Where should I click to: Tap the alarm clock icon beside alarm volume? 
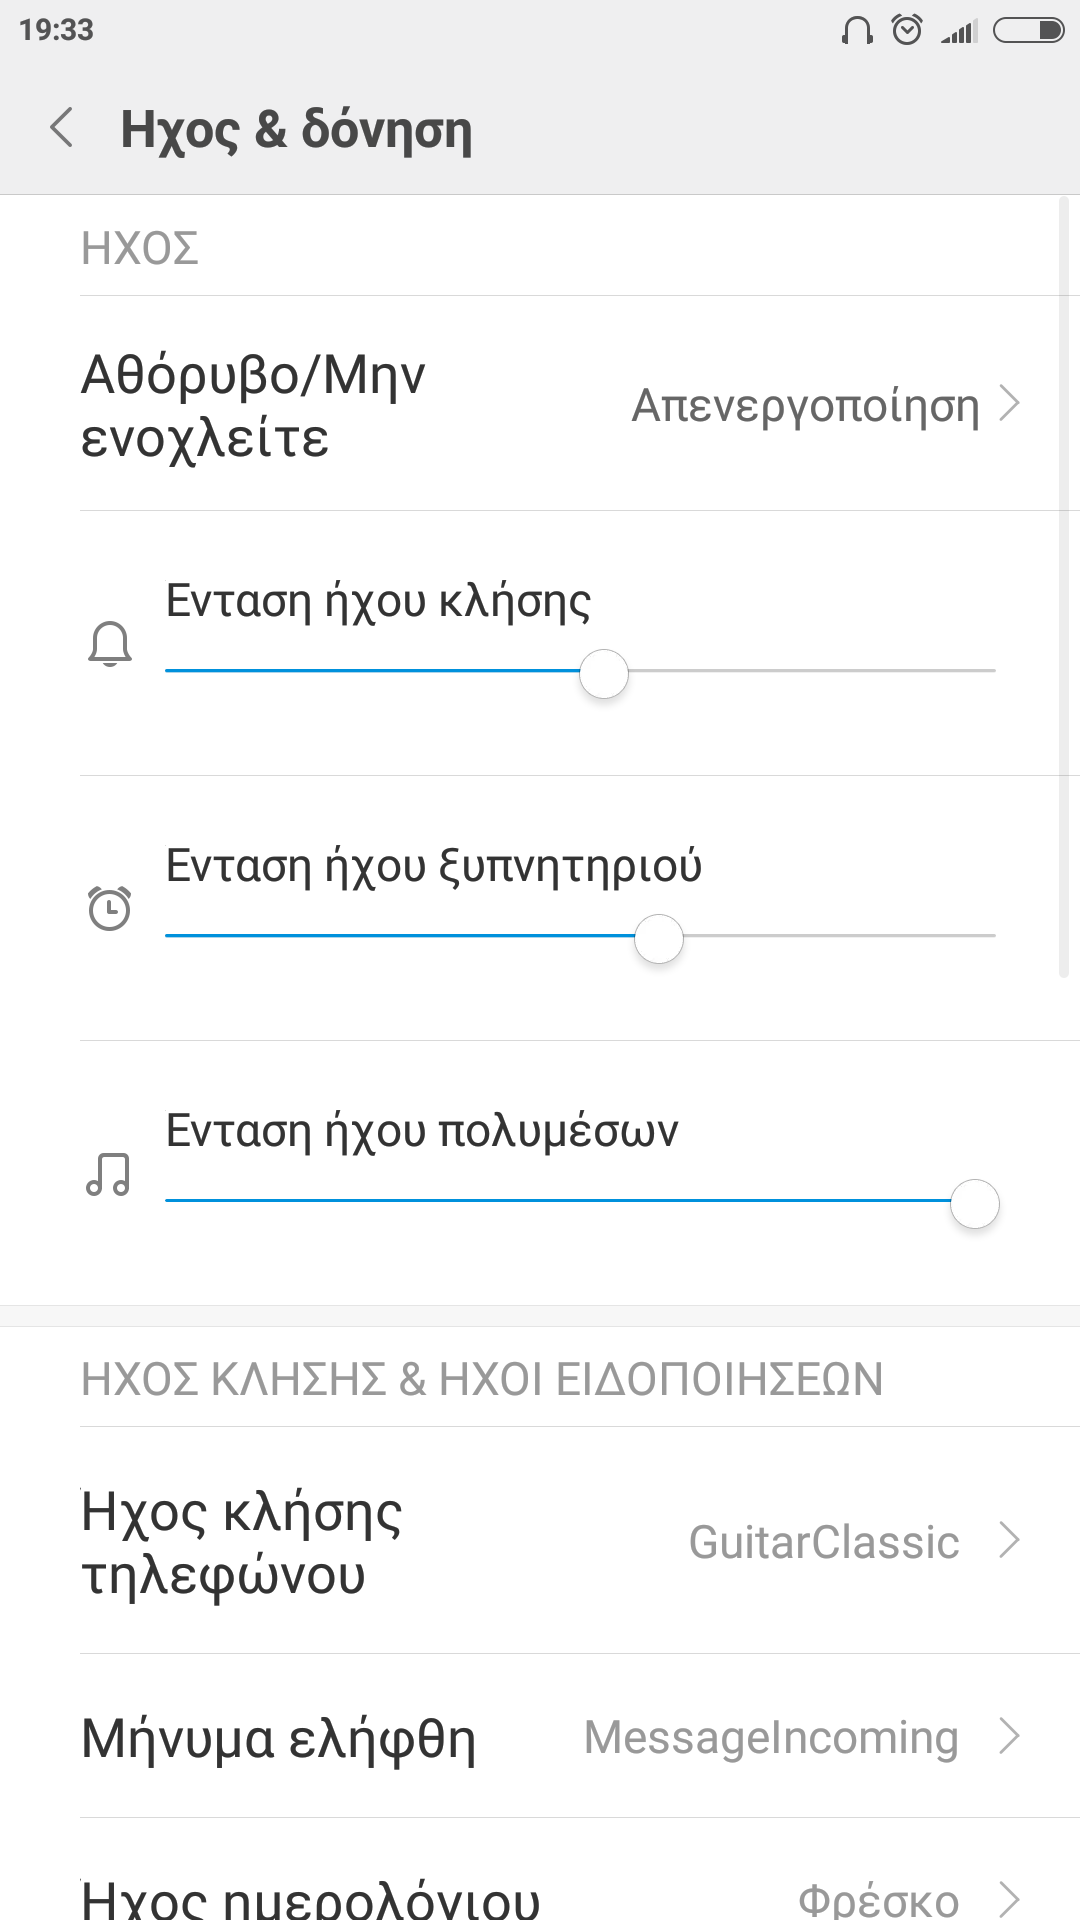pos(110,908)
